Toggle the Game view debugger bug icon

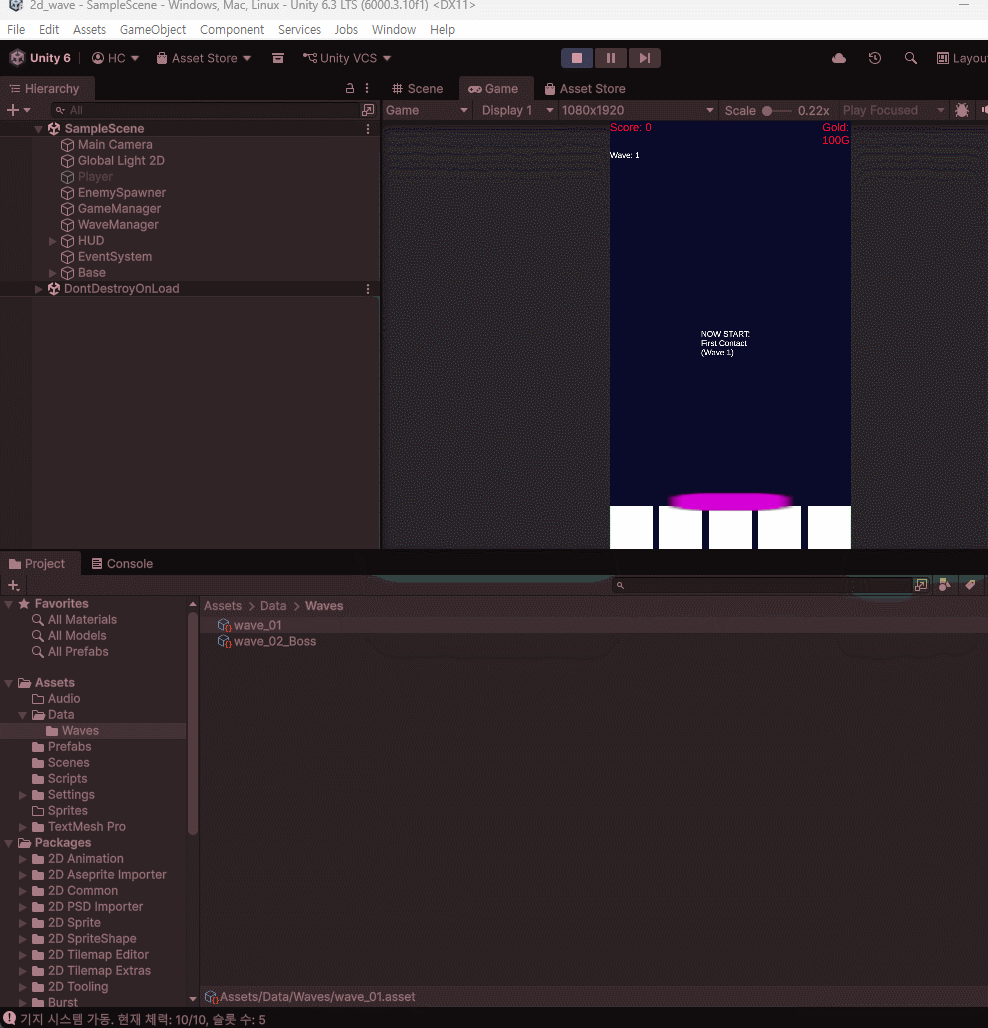[x=962, y=110]
